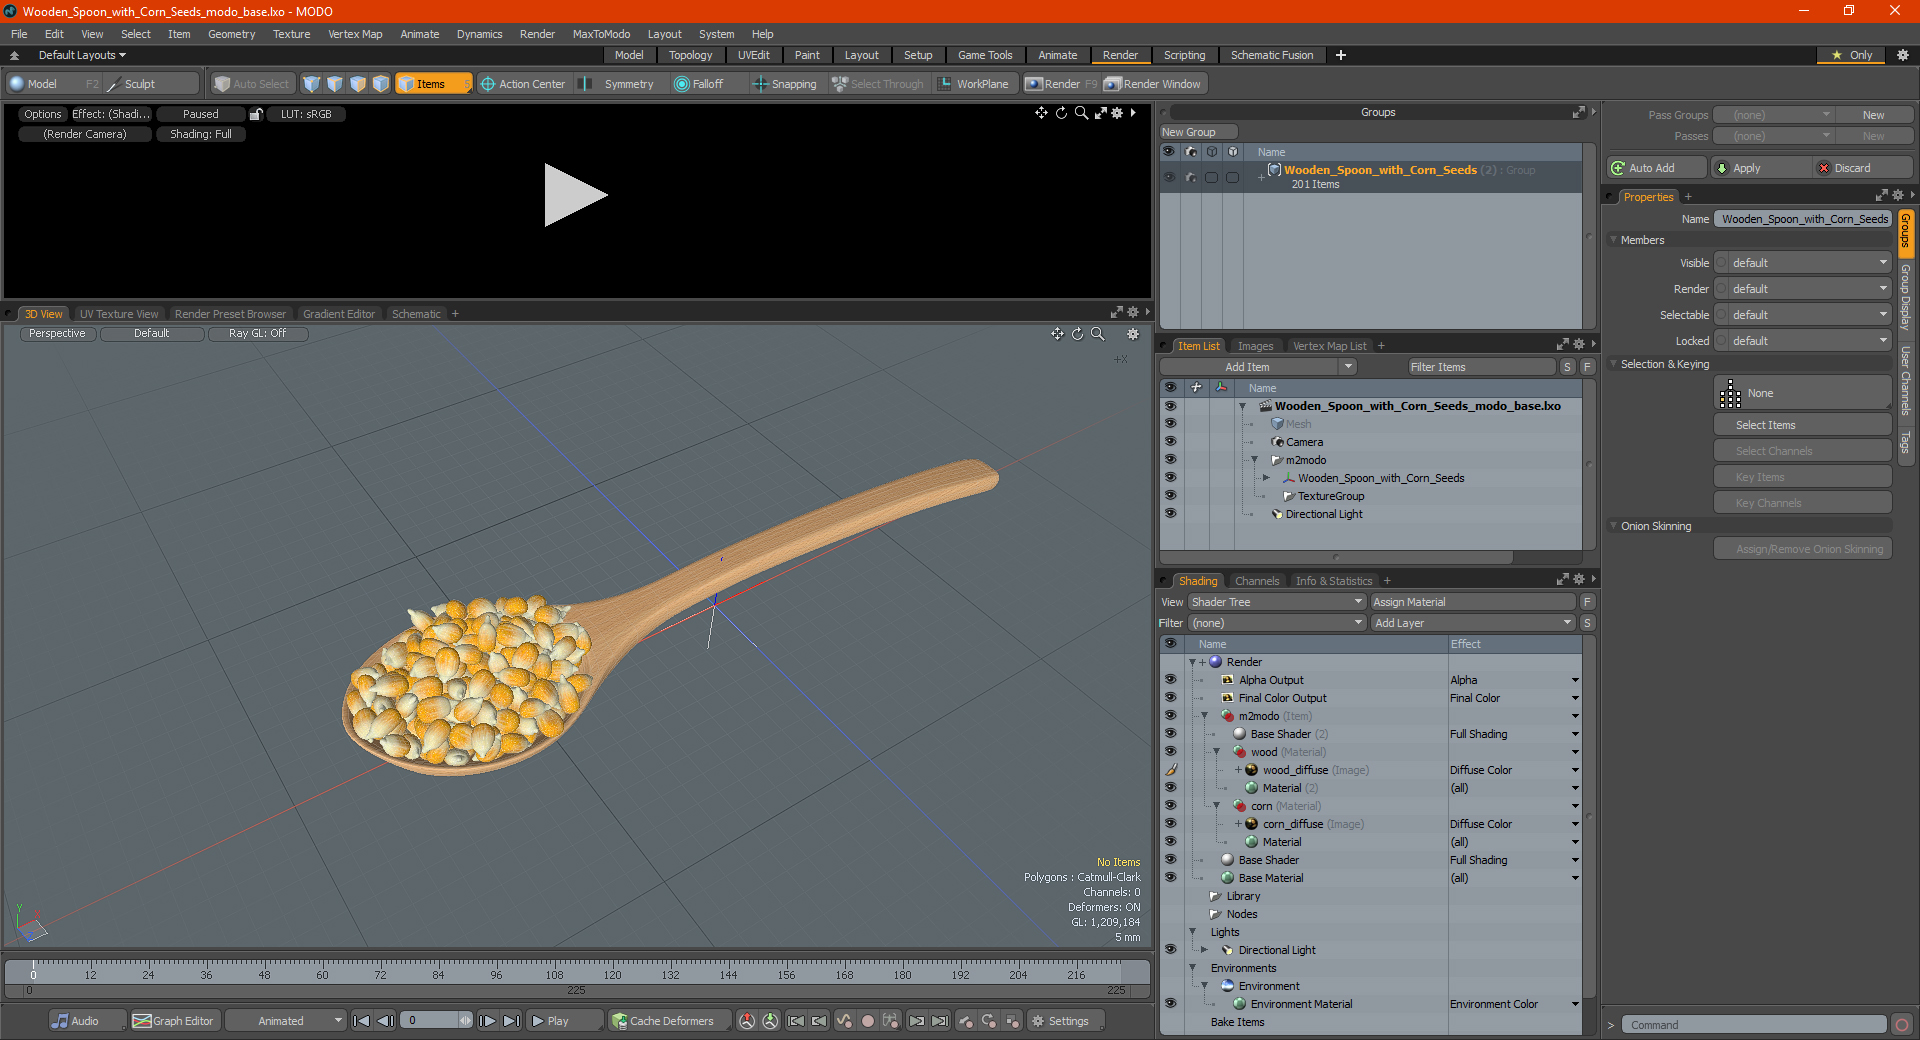Open Action Center options
Viewport: 1920px width, 1040px height.
point(523,84)
